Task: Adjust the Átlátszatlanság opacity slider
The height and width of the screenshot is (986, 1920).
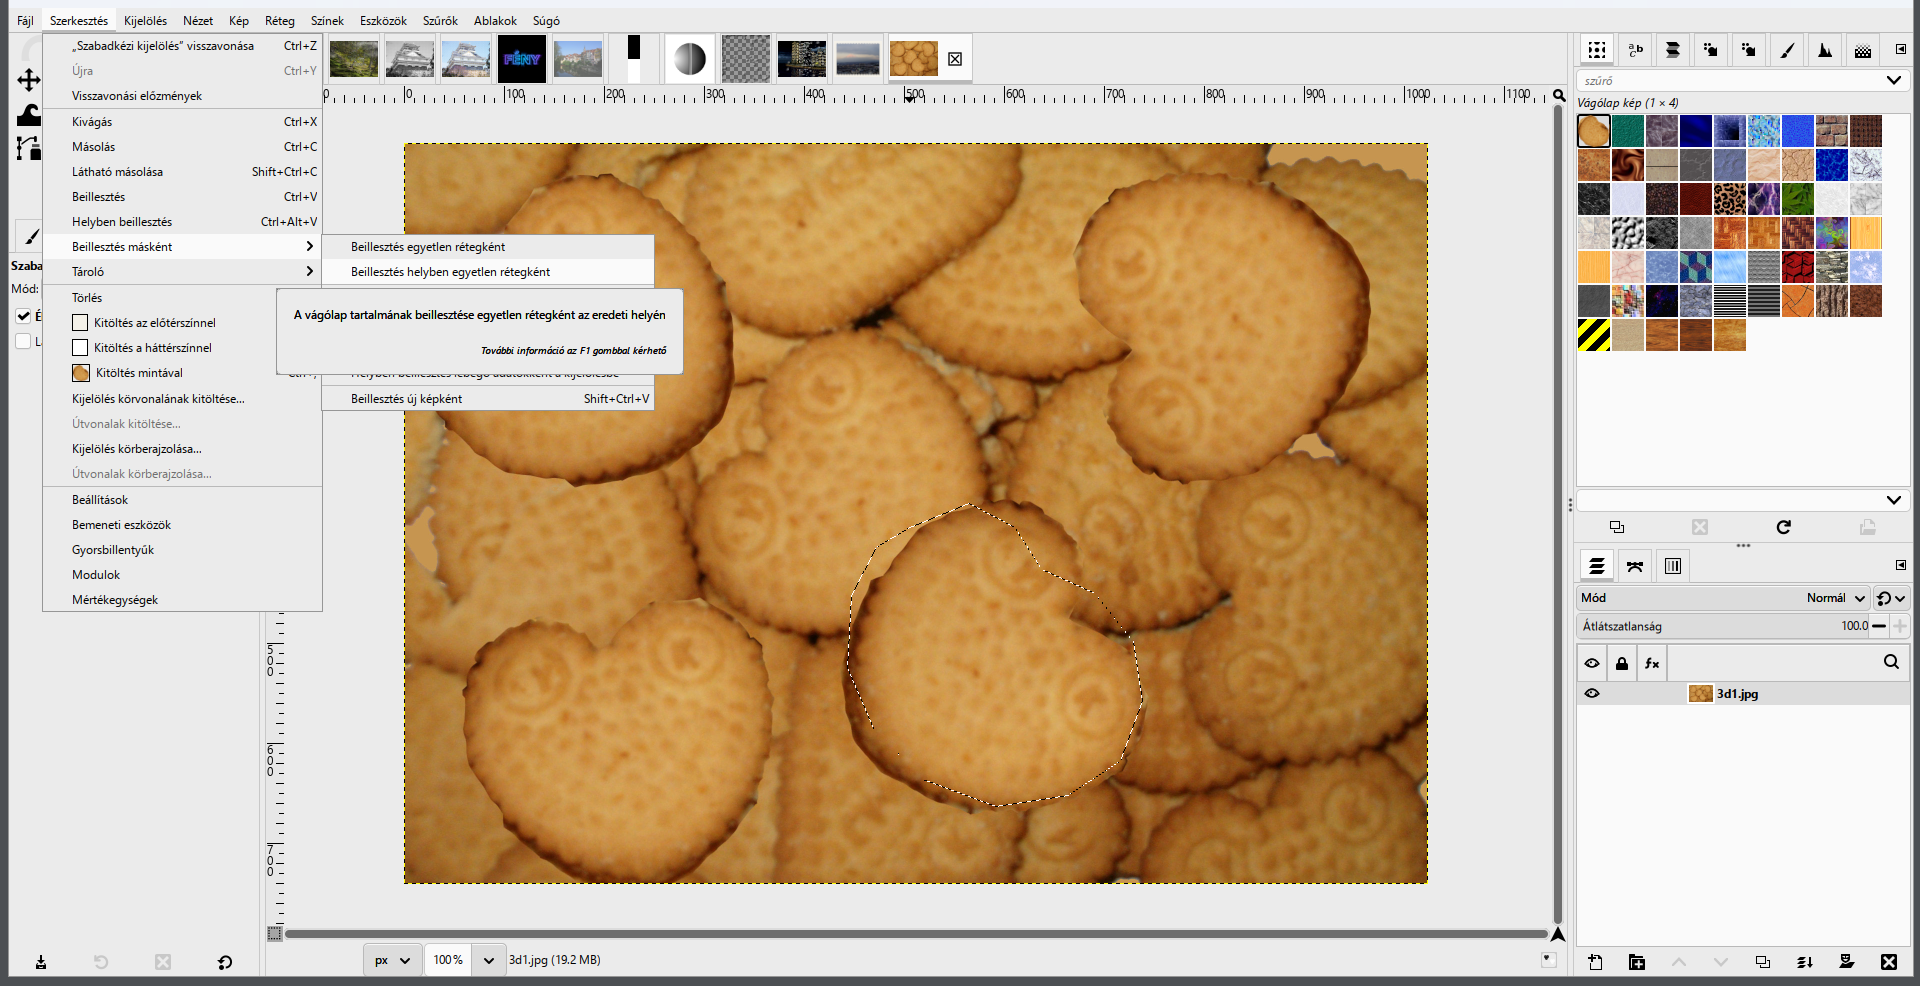Action: pyautogui.click(x=1723, y=626)
